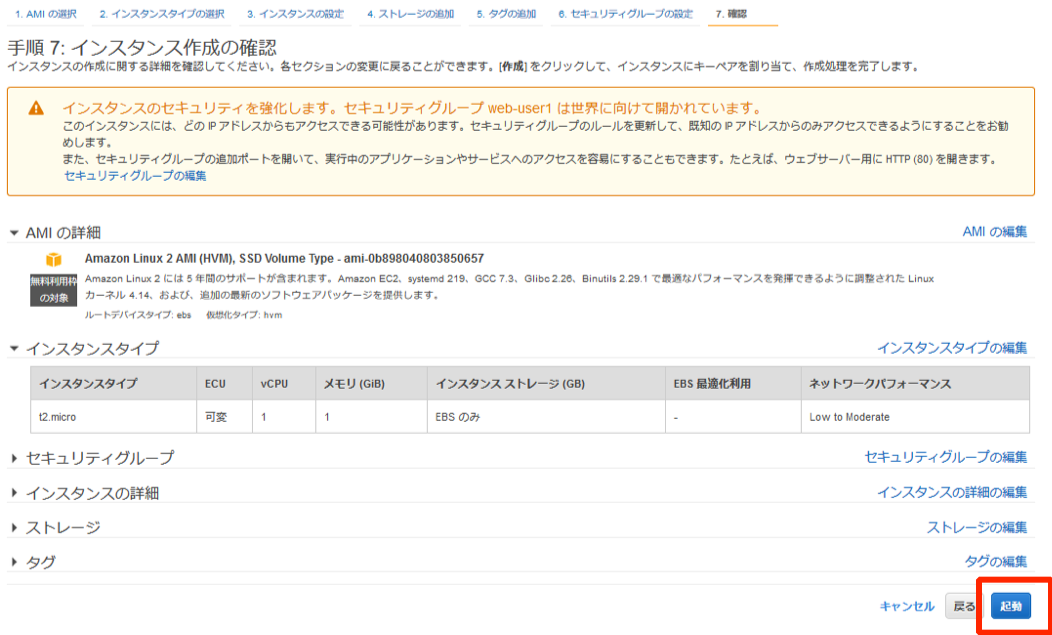Open 'セキュリティグループの編集' link beside security group section
This screenshot has height=635, width=1052.
coord(945,457)
